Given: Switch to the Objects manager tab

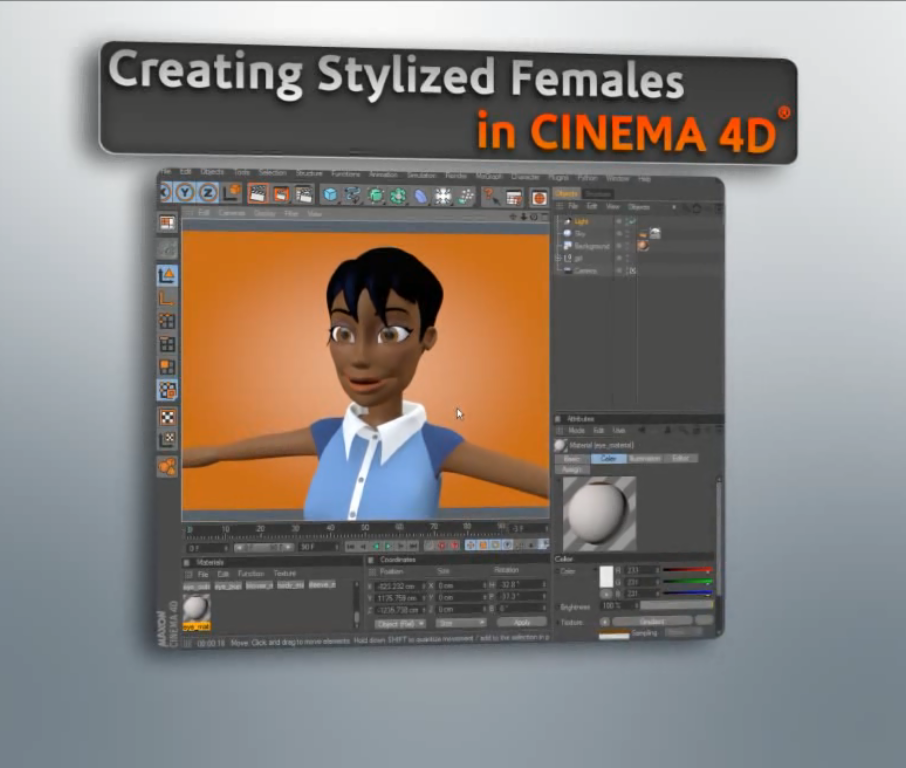Looking at the screenshot, I should 566,194.
